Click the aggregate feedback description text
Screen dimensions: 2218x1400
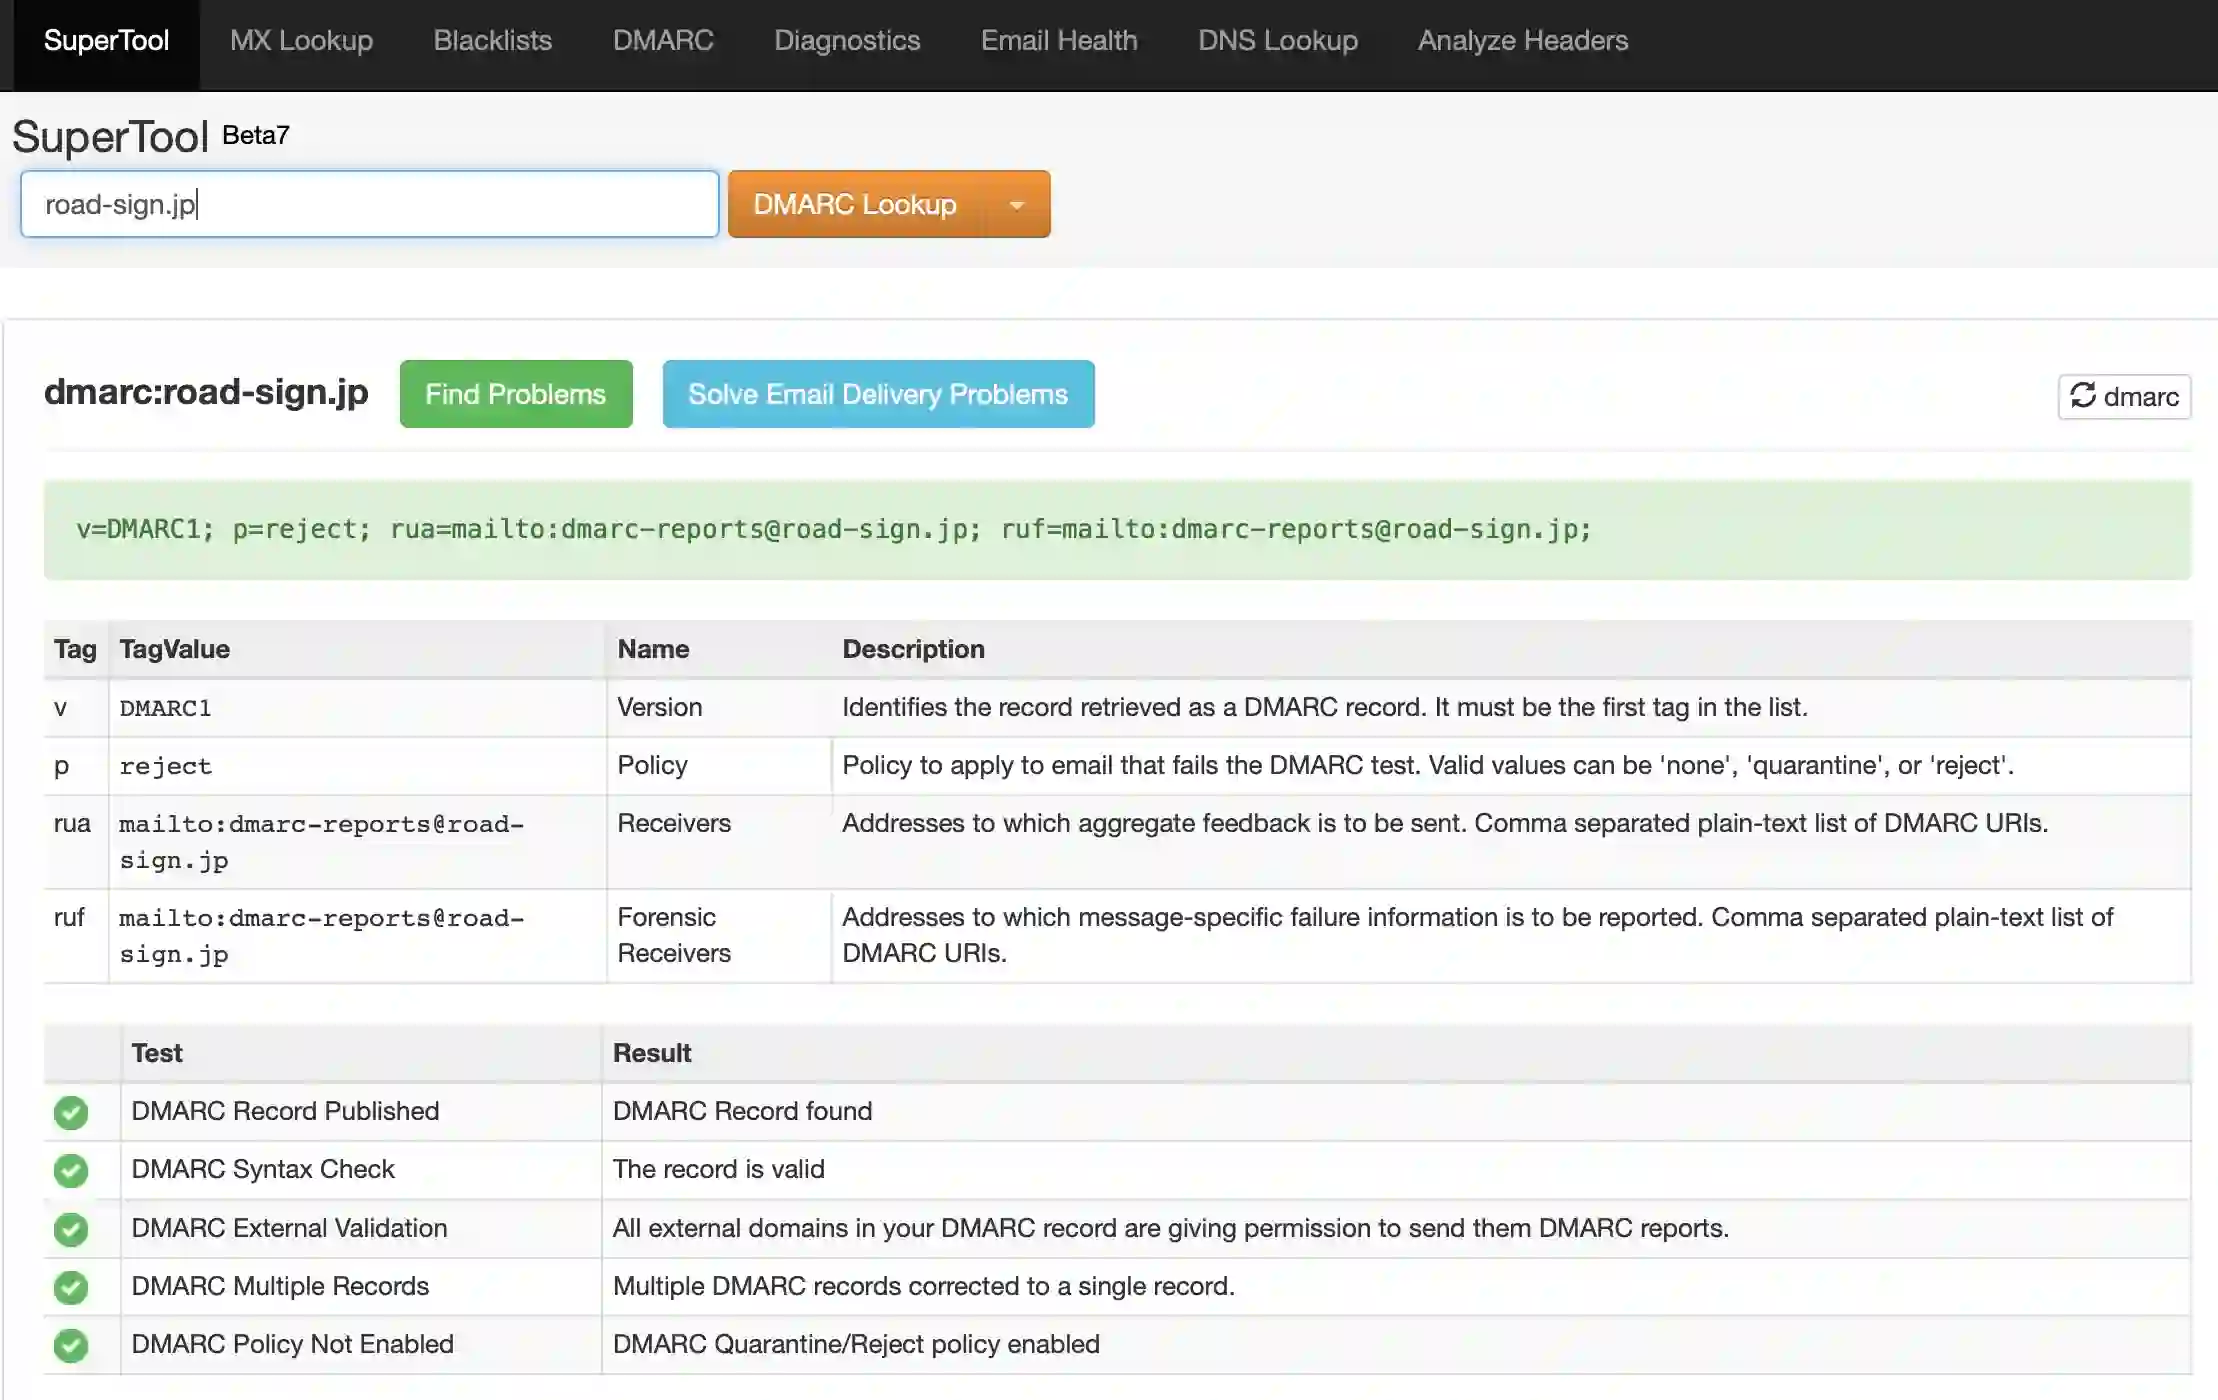pyautogui.click(x=1445, y=823)
